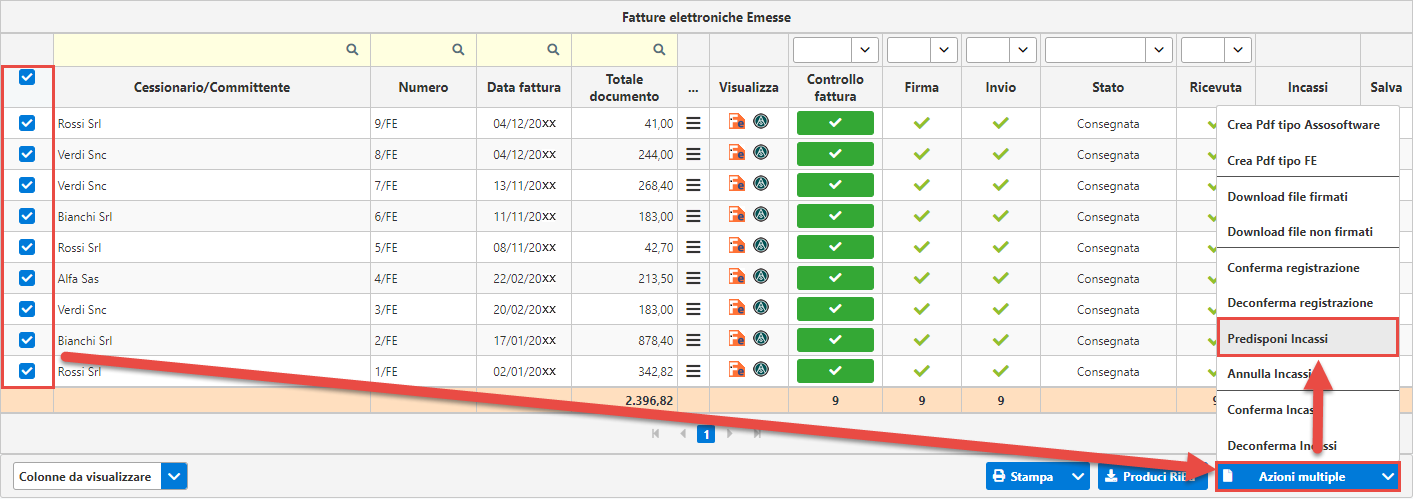Choose Crea Pdf tipo FE option
This screenshot has height=499, width=1413.
1271,160
